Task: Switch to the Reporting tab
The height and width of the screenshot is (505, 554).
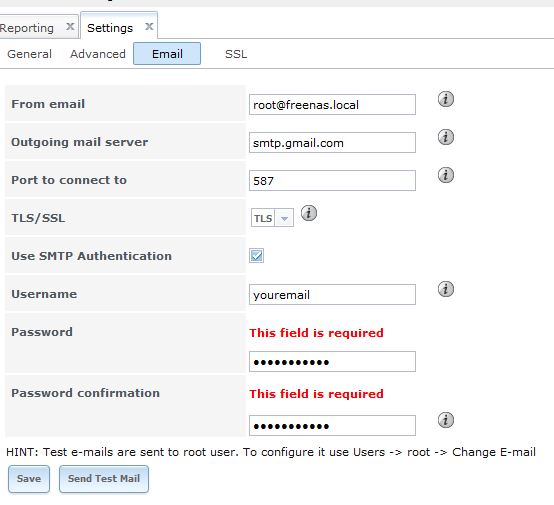Action: [27, 28]
